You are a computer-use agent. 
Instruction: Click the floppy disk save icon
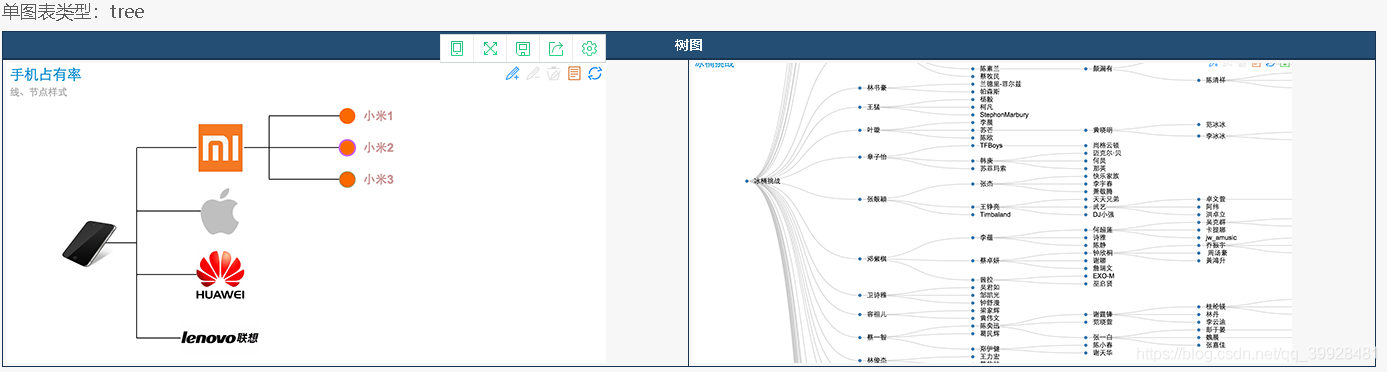tap(523, 48)
